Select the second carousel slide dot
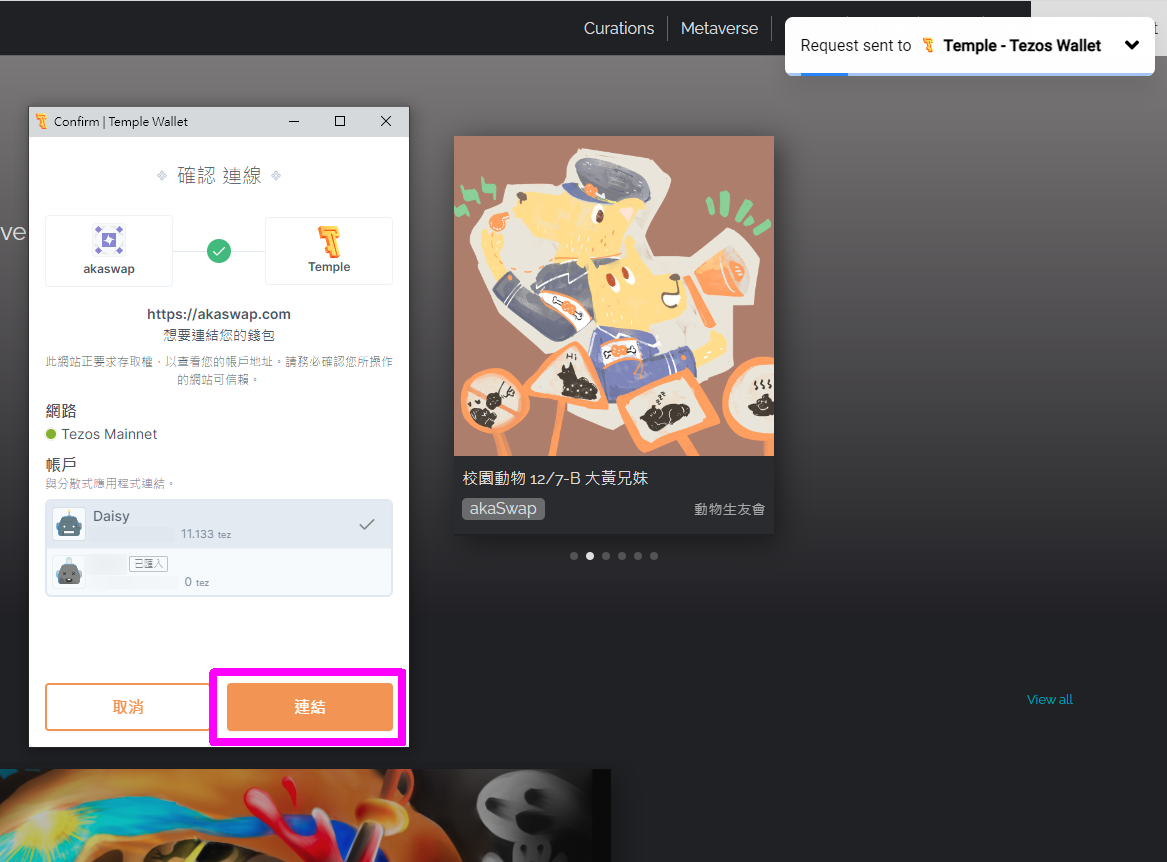 coord(590,556)
